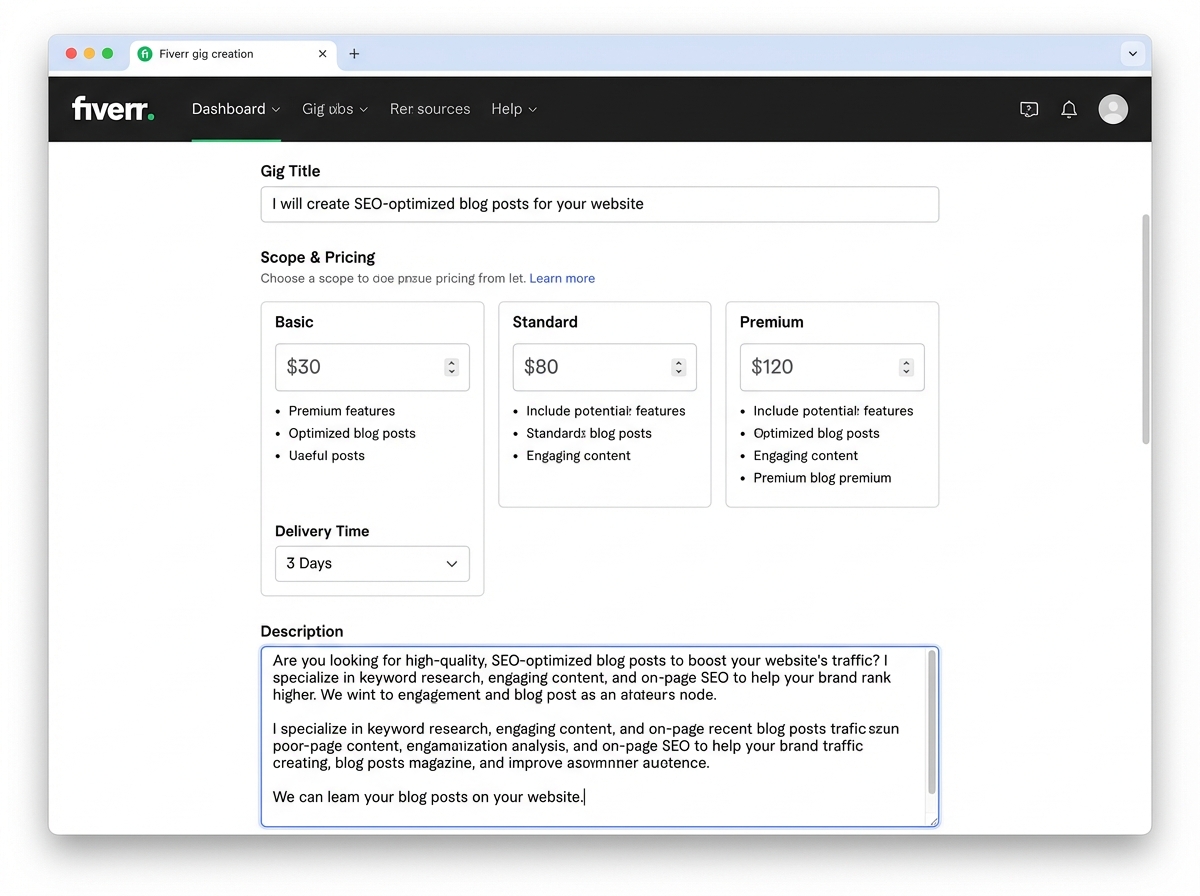
Task: Open a new browser tab with the plus icon
Action: [x=354, y=54]
